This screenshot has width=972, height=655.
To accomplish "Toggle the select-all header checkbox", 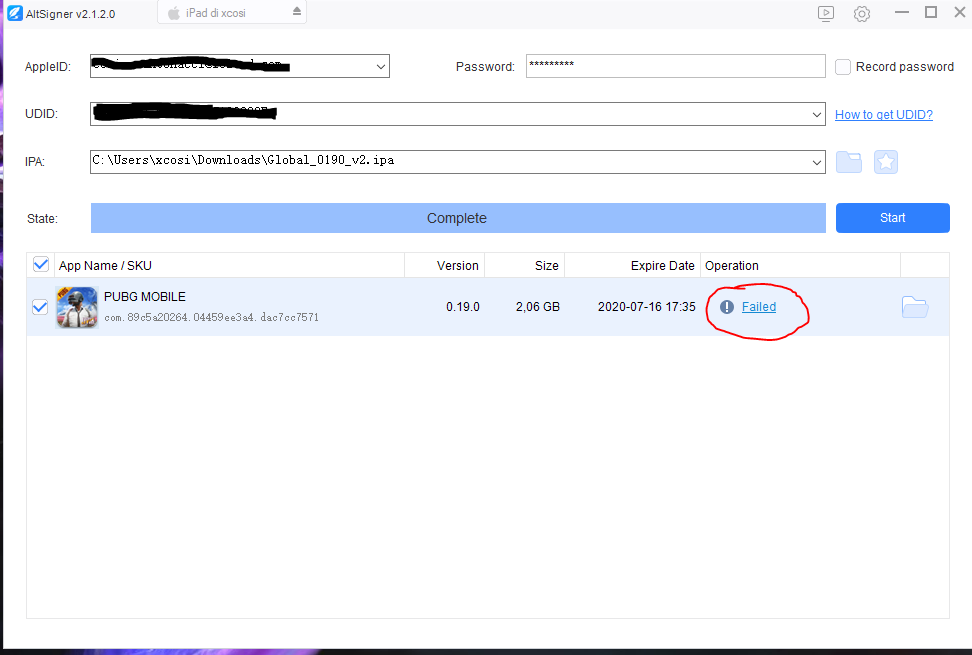I will pos(41,265).
